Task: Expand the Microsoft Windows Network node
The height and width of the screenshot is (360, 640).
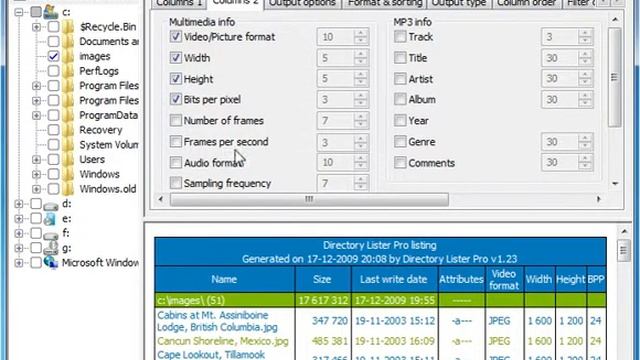Action: pyautogui.click(x=19, y=262)
